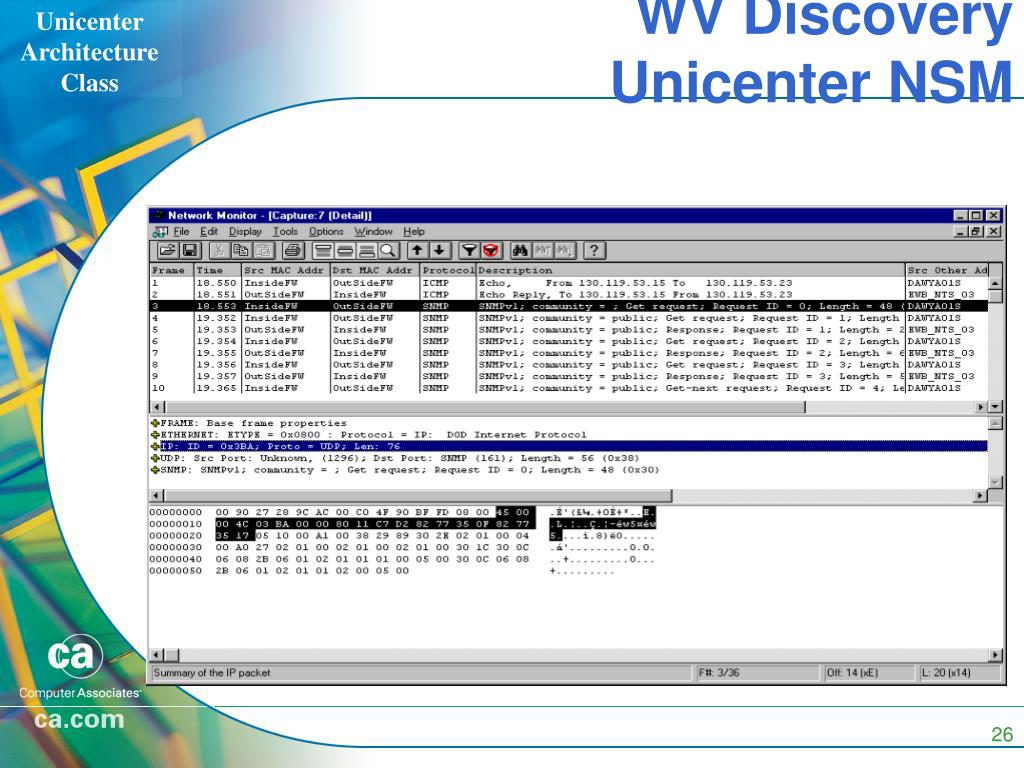
Task: Select frame 5 at time 19.353
Action: coord(569,330)
